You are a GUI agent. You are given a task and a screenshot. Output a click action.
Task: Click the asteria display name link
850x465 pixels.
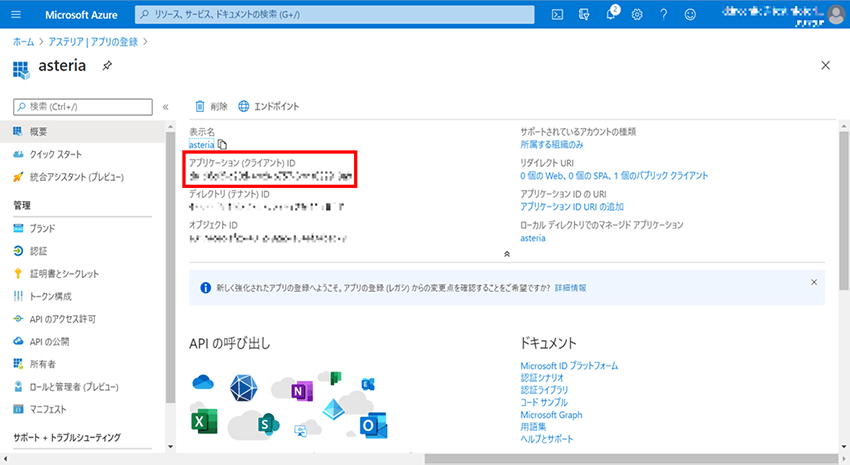tap(202, 145)
